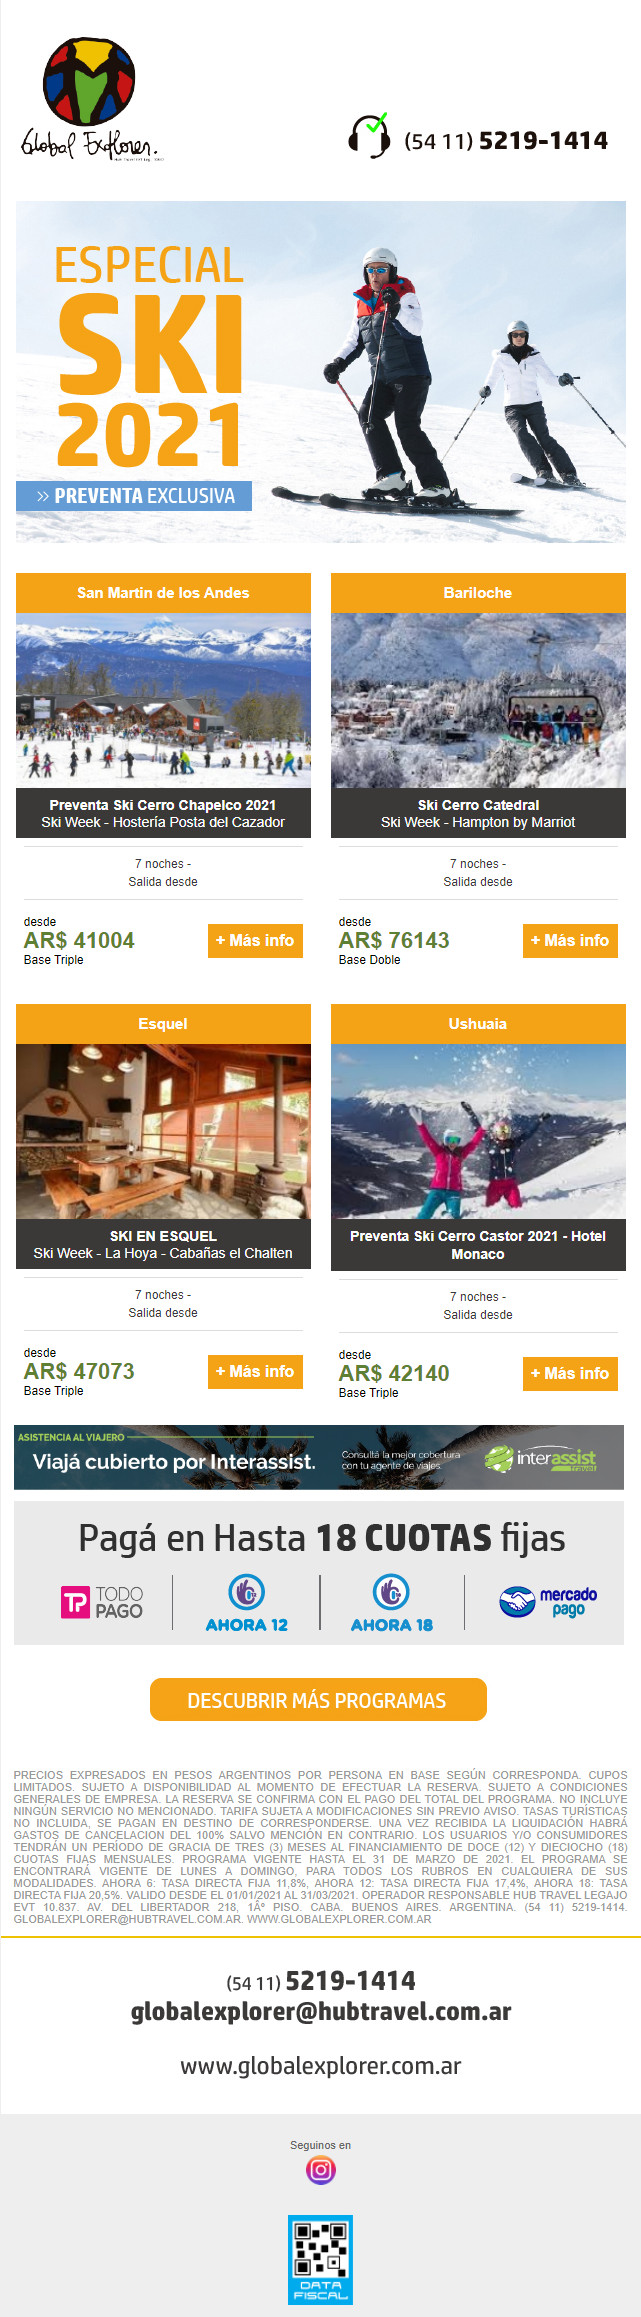
Task: Click the Ahora 12 logo
Action: [x=246, y=1603]
